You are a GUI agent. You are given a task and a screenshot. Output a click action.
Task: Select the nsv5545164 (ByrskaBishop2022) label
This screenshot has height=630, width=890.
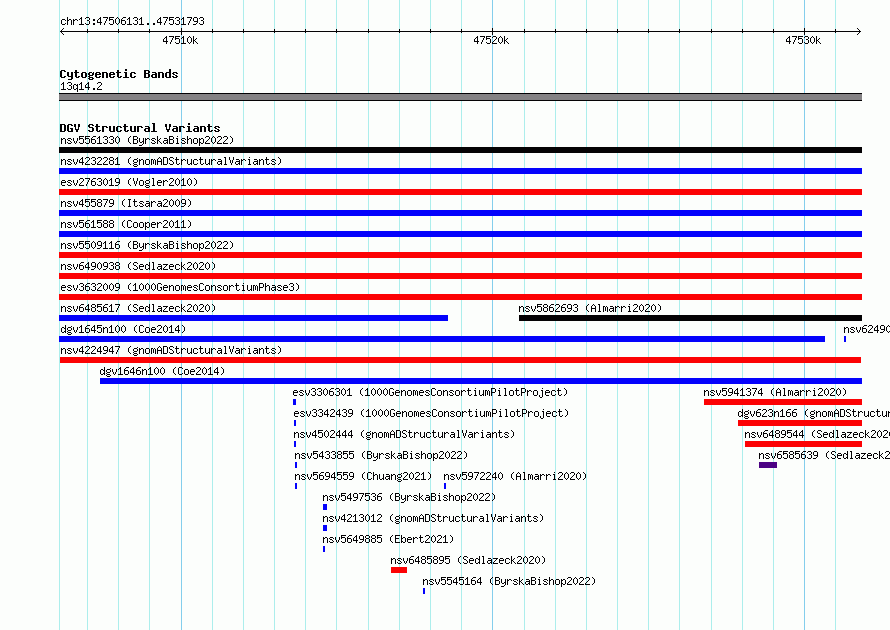tap(509, 581)
